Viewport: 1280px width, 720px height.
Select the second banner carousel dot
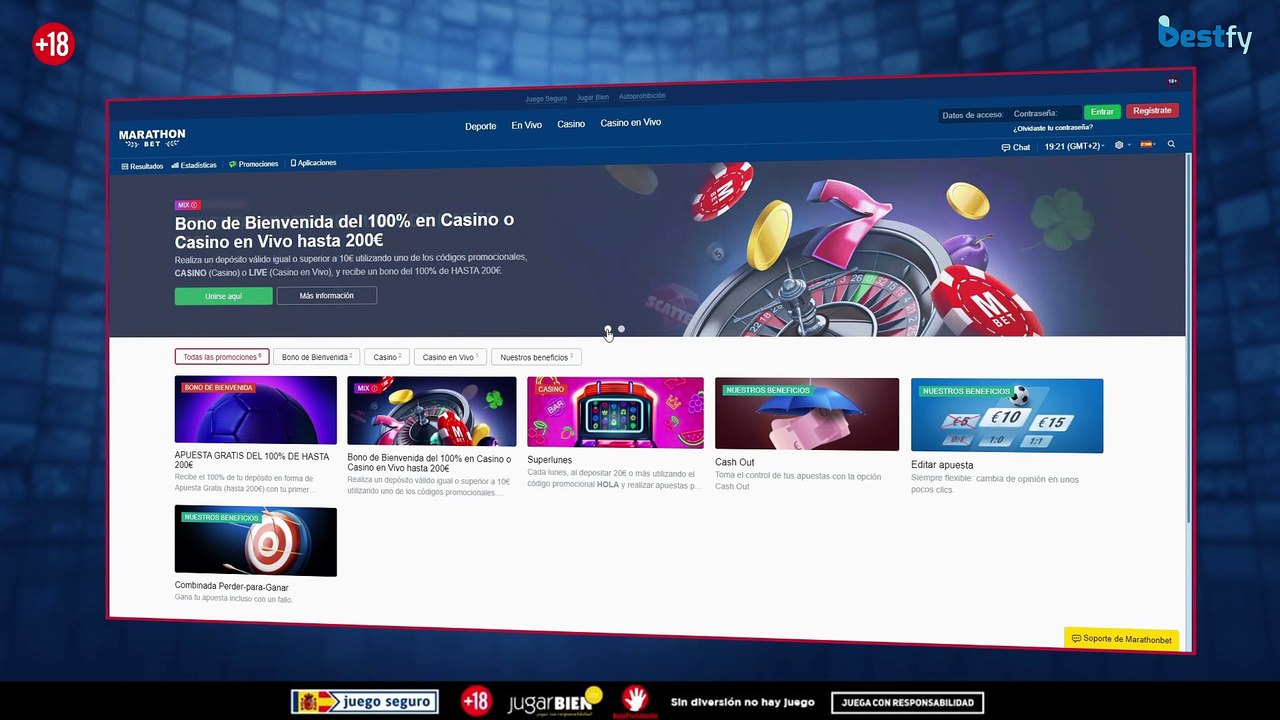tap(621, 328)
